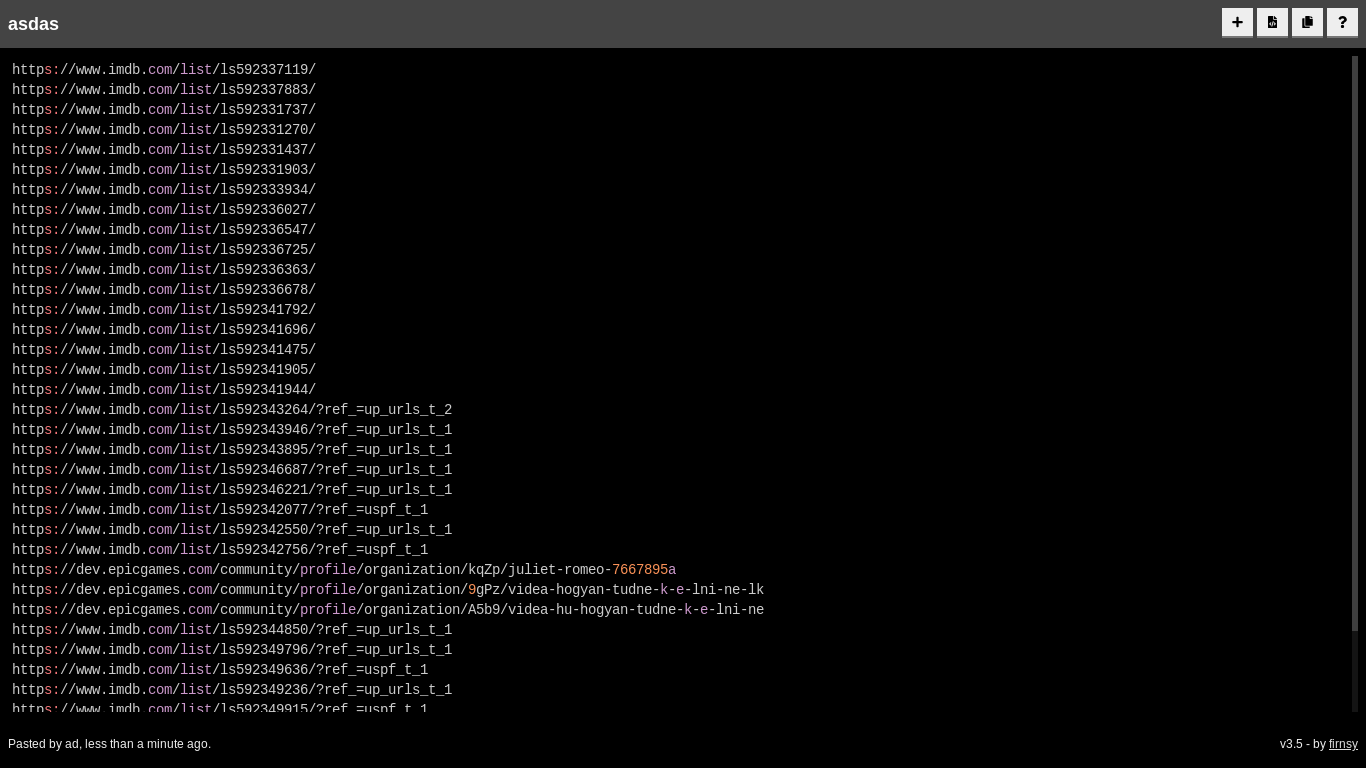This screenshot has width=1366, height=768.
Task: Click the paste title asdas
Action: tap(33, 24)
